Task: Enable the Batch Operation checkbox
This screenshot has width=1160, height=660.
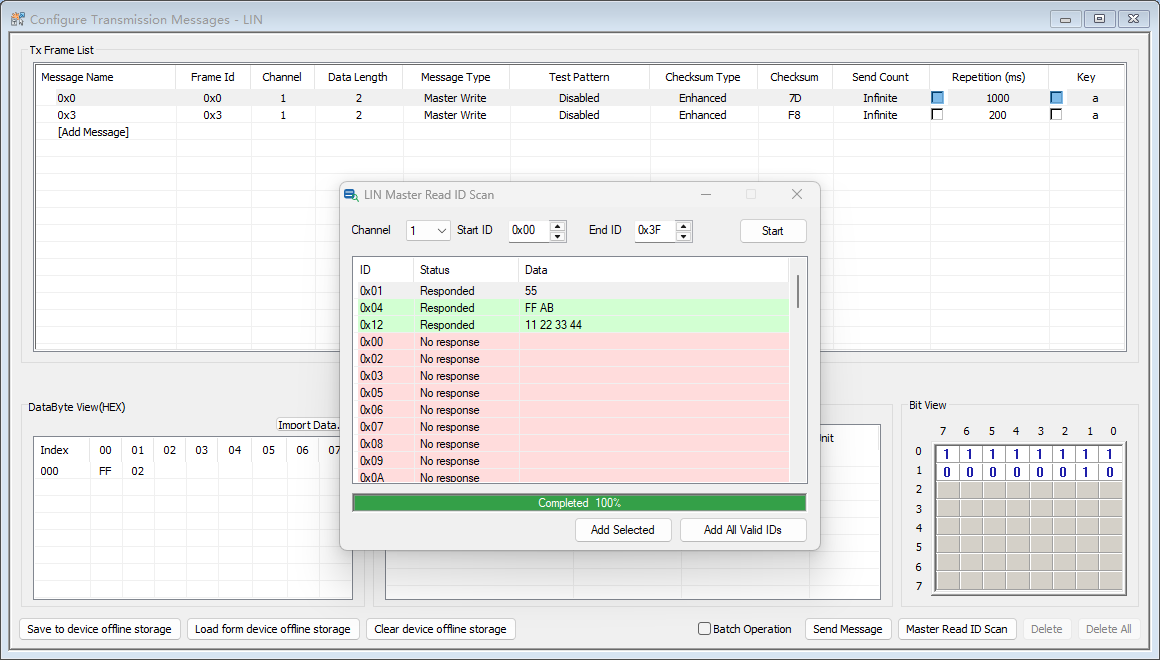Action: (x=704, y=628)
